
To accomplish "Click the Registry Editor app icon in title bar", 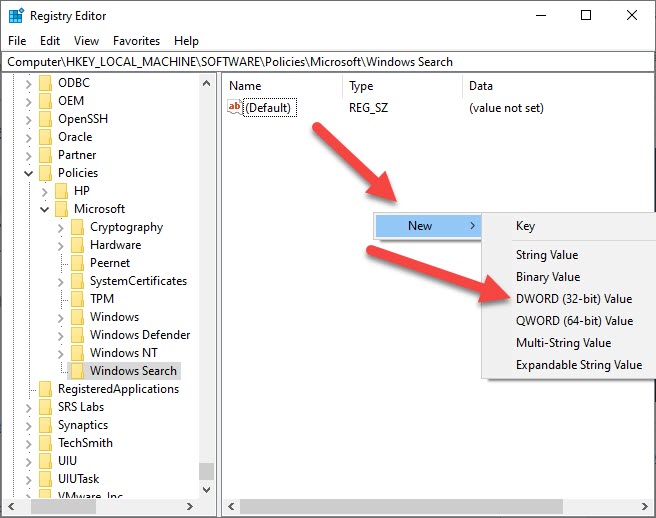I will click(15, 15).
